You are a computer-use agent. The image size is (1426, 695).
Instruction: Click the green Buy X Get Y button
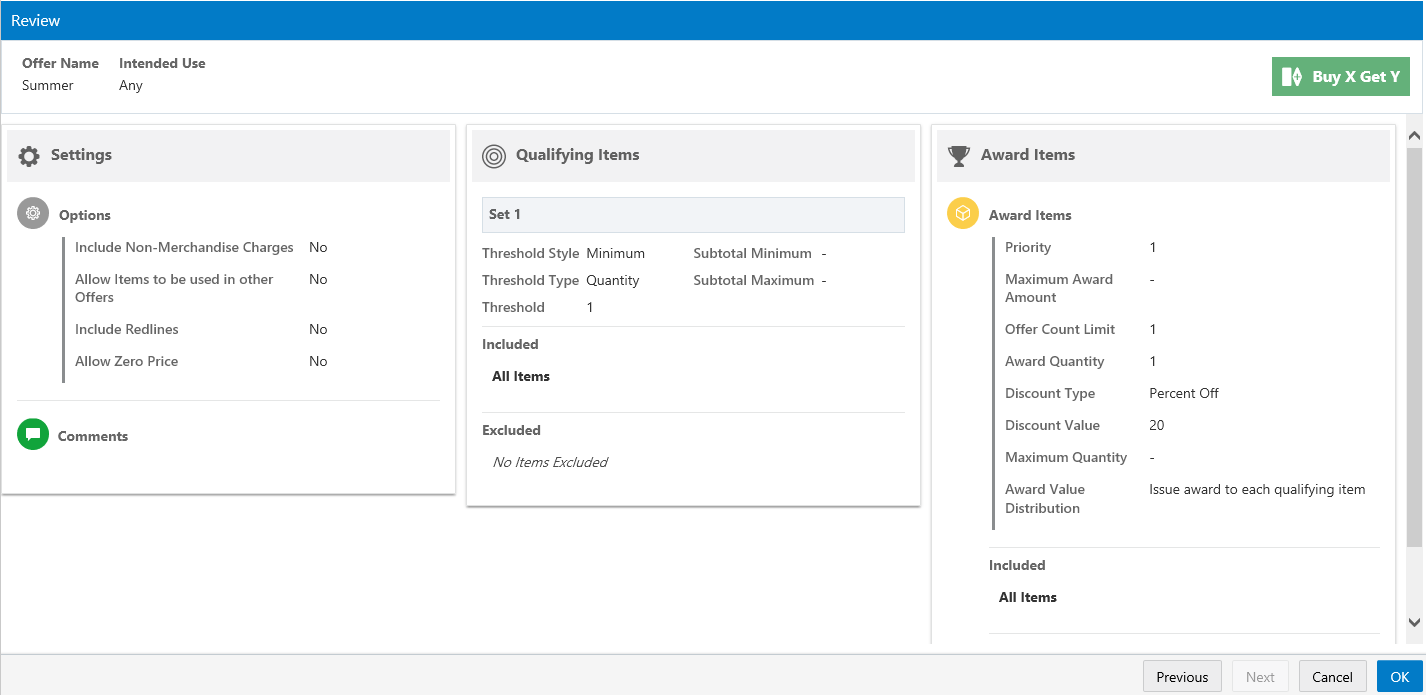pos(1341,77)
